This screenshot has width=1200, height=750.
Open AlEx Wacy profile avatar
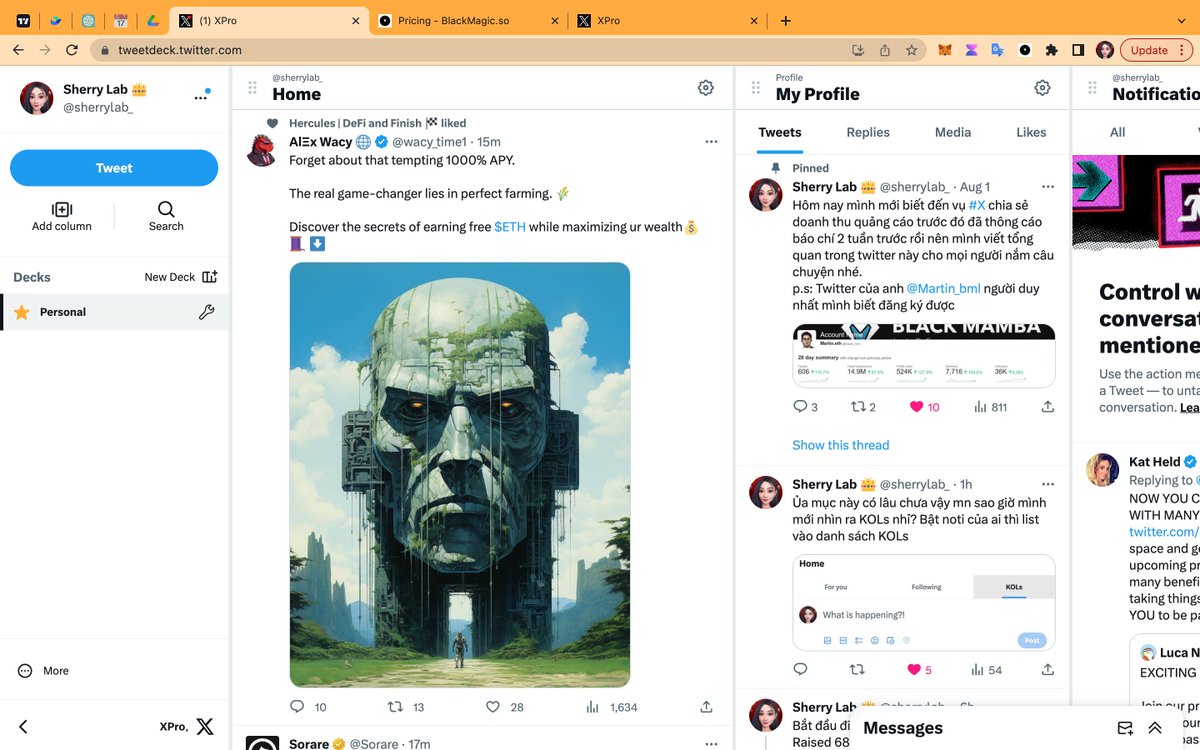(x=263, y=150)
